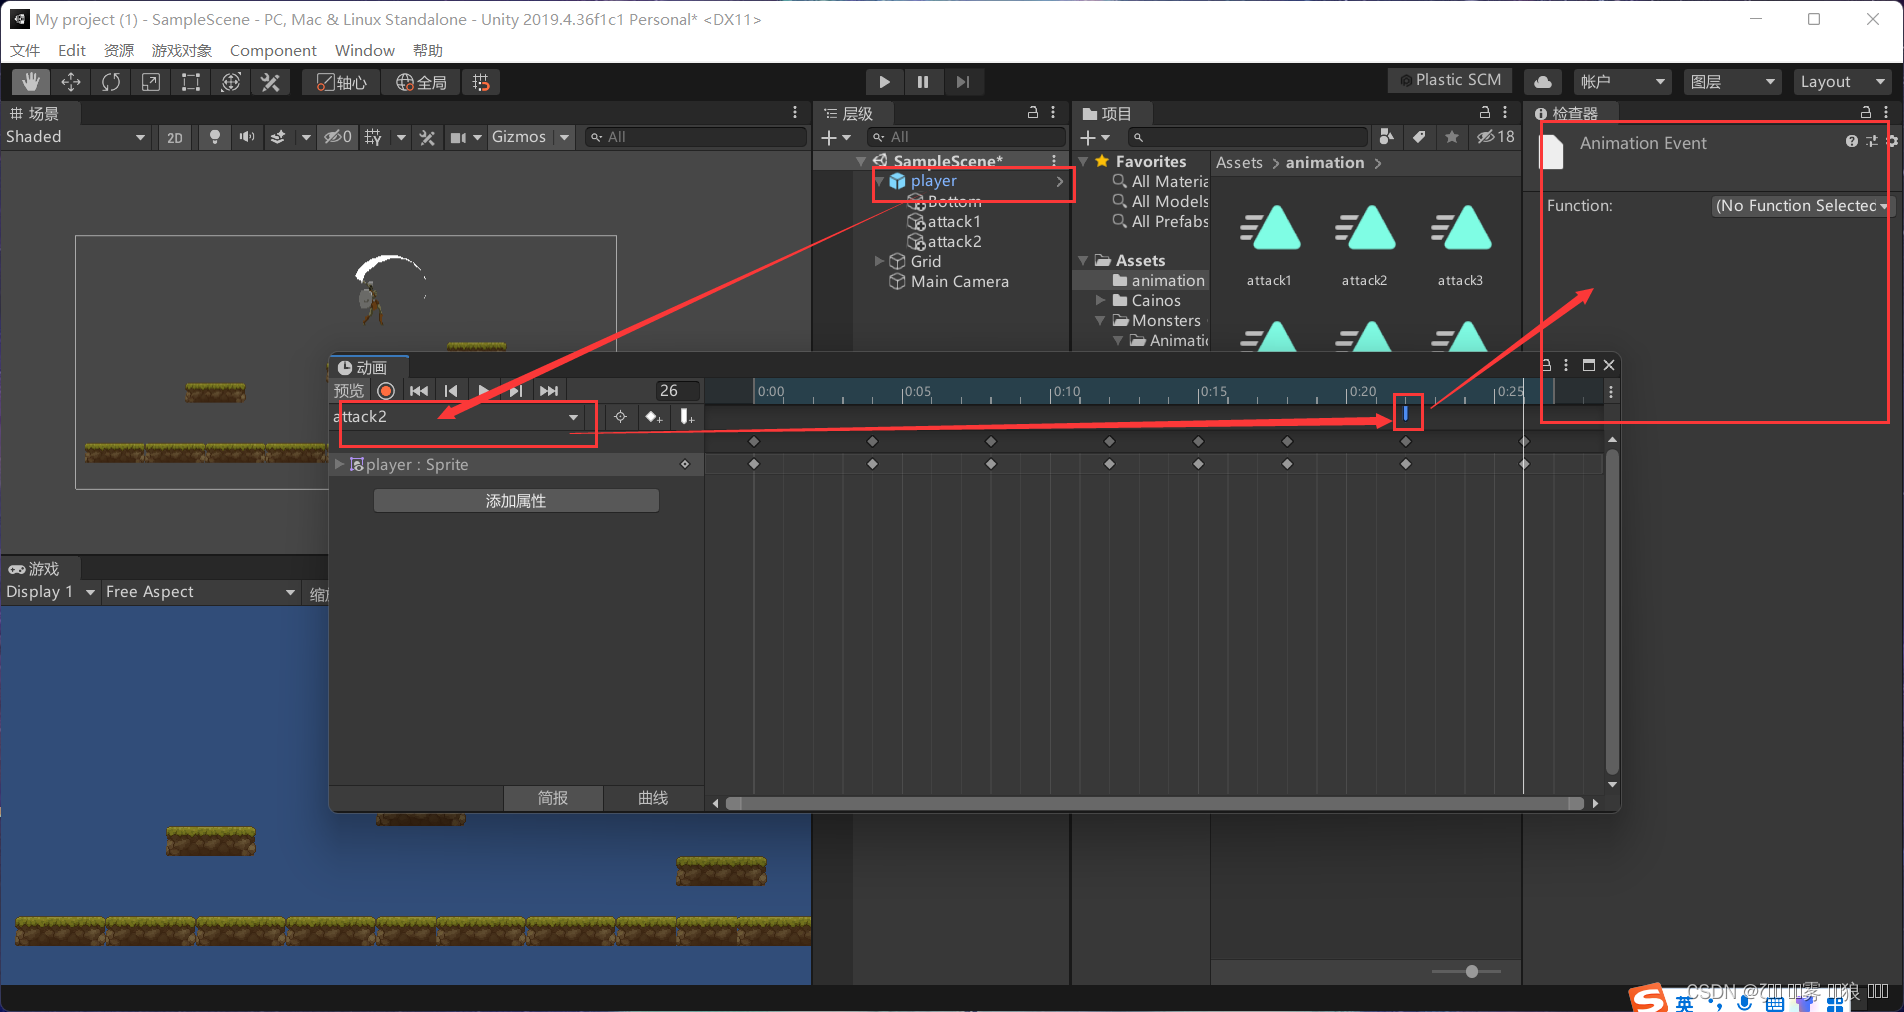Toggle animation record button
This screenshot has height=1012, width=1904.
click(x=386, y=391)
